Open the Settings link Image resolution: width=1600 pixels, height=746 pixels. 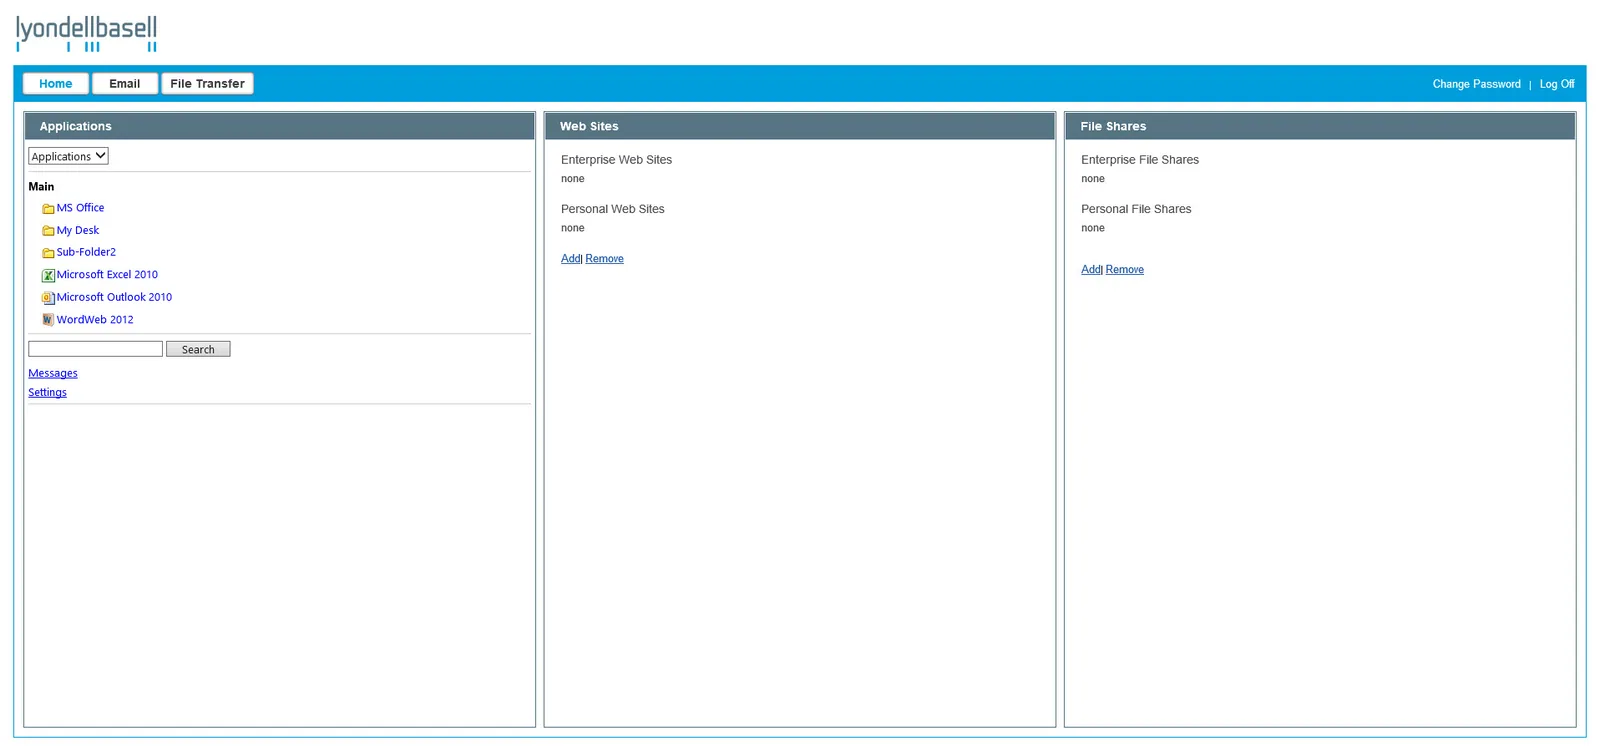click(x=48, y=392)
